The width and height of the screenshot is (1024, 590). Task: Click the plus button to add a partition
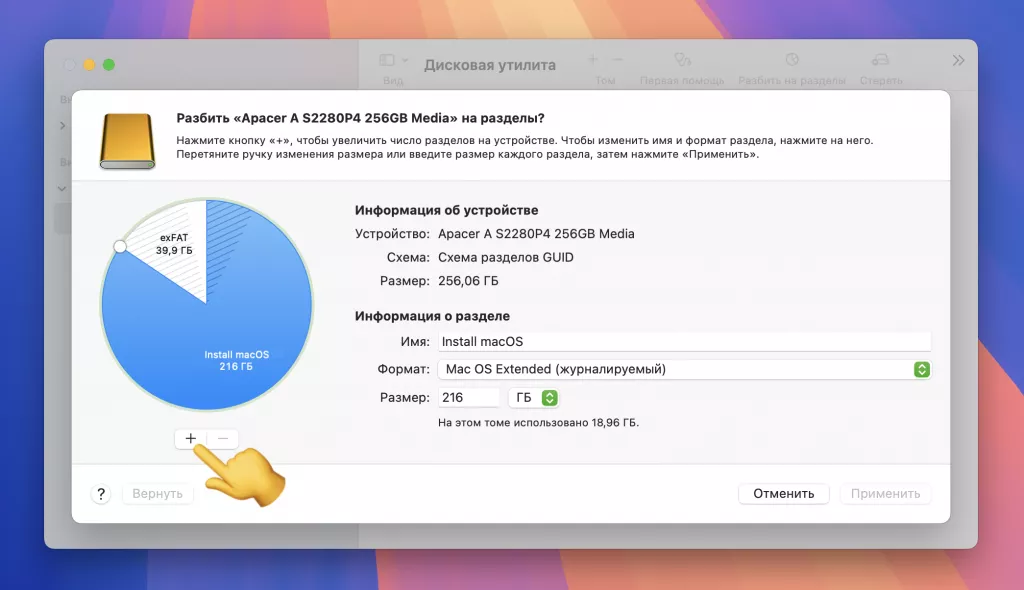click(x=190, y=439)
